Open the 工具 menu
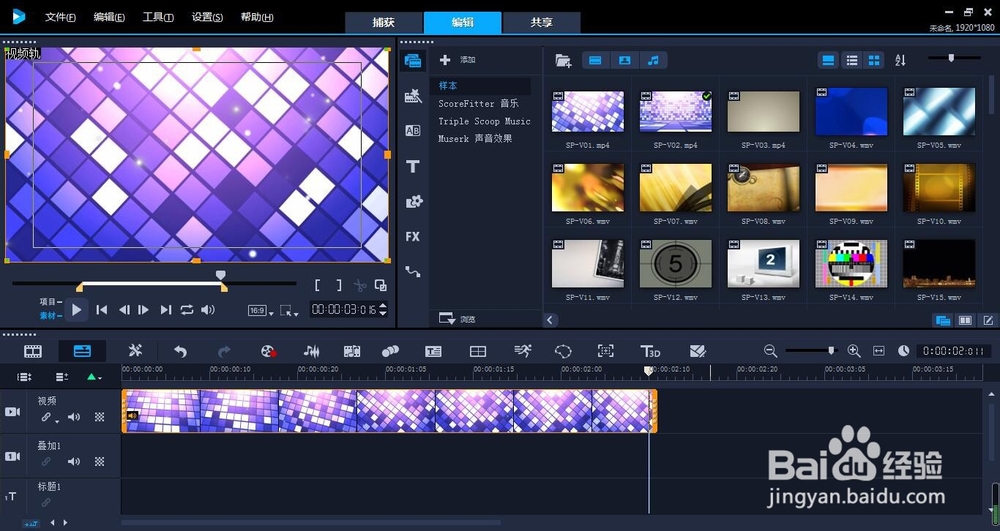This screenshot has height=531, width=1000. coord(158,17)
